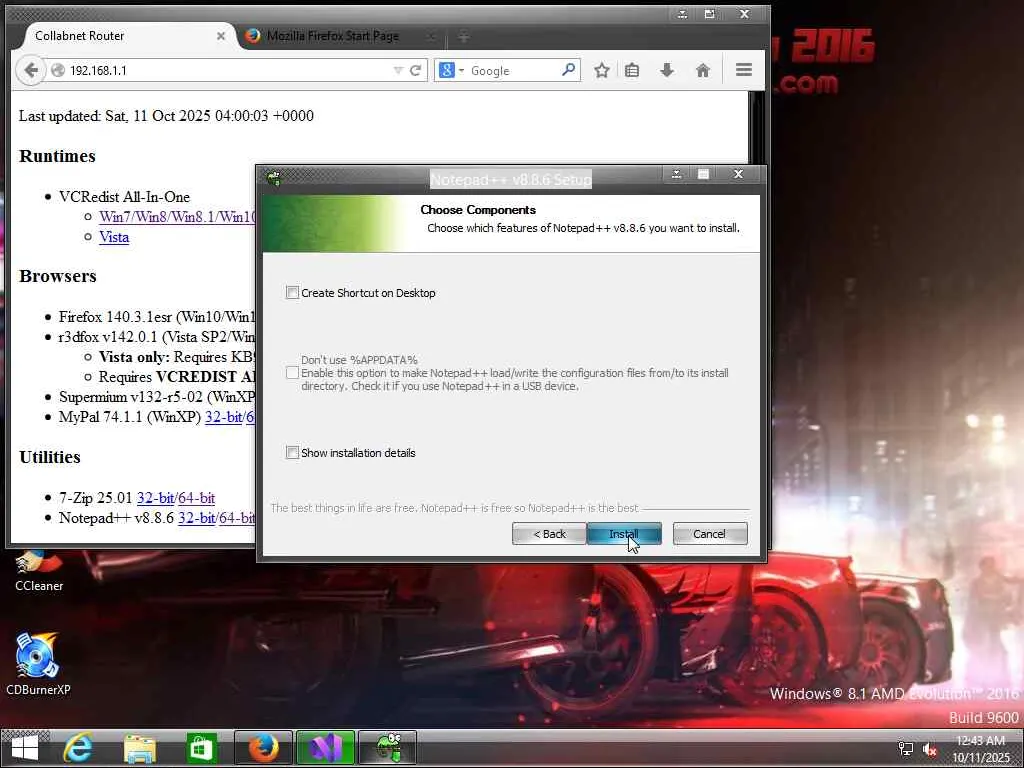
Task: Switch to Mozilla Firefox Start Page tab
Action: click(x=333, y=36)
